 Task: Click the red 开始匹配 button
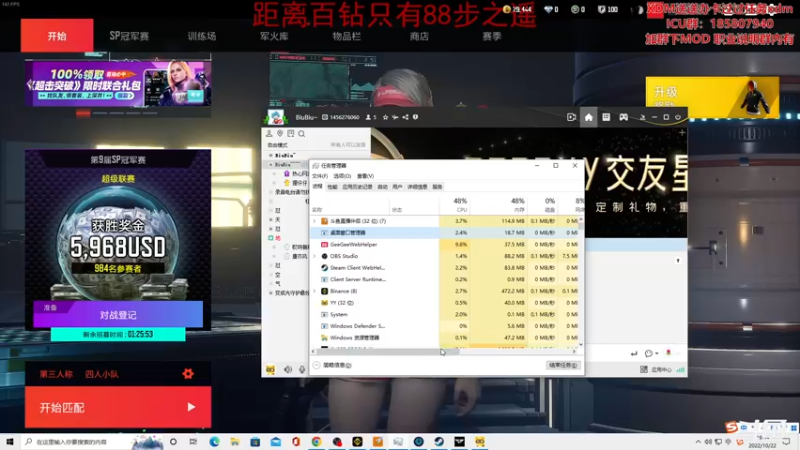(x=118, y=407)
